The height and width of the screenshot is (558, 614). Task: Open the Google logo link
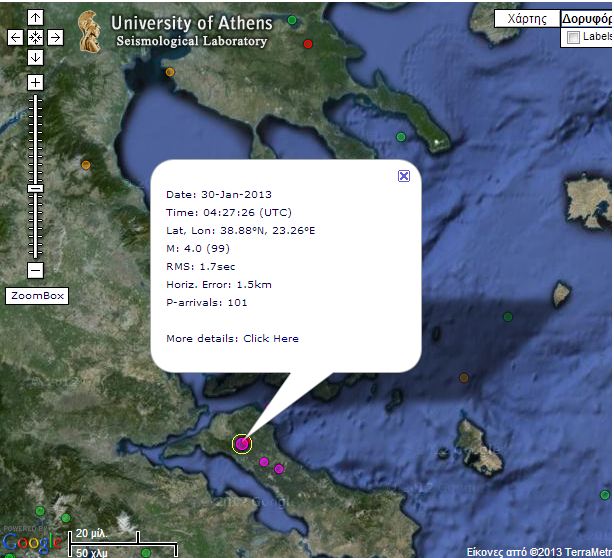tap(24, 543)
